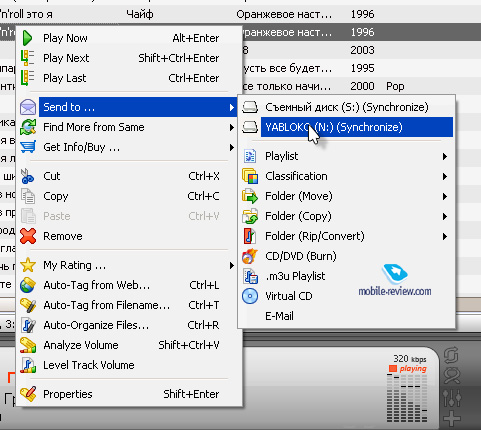
Task: Select Remove in the context menu
Action: click(x=129, y=236)
